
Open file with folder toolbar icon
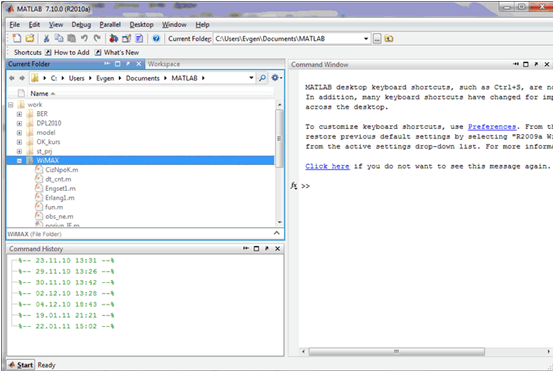(30, 38)
